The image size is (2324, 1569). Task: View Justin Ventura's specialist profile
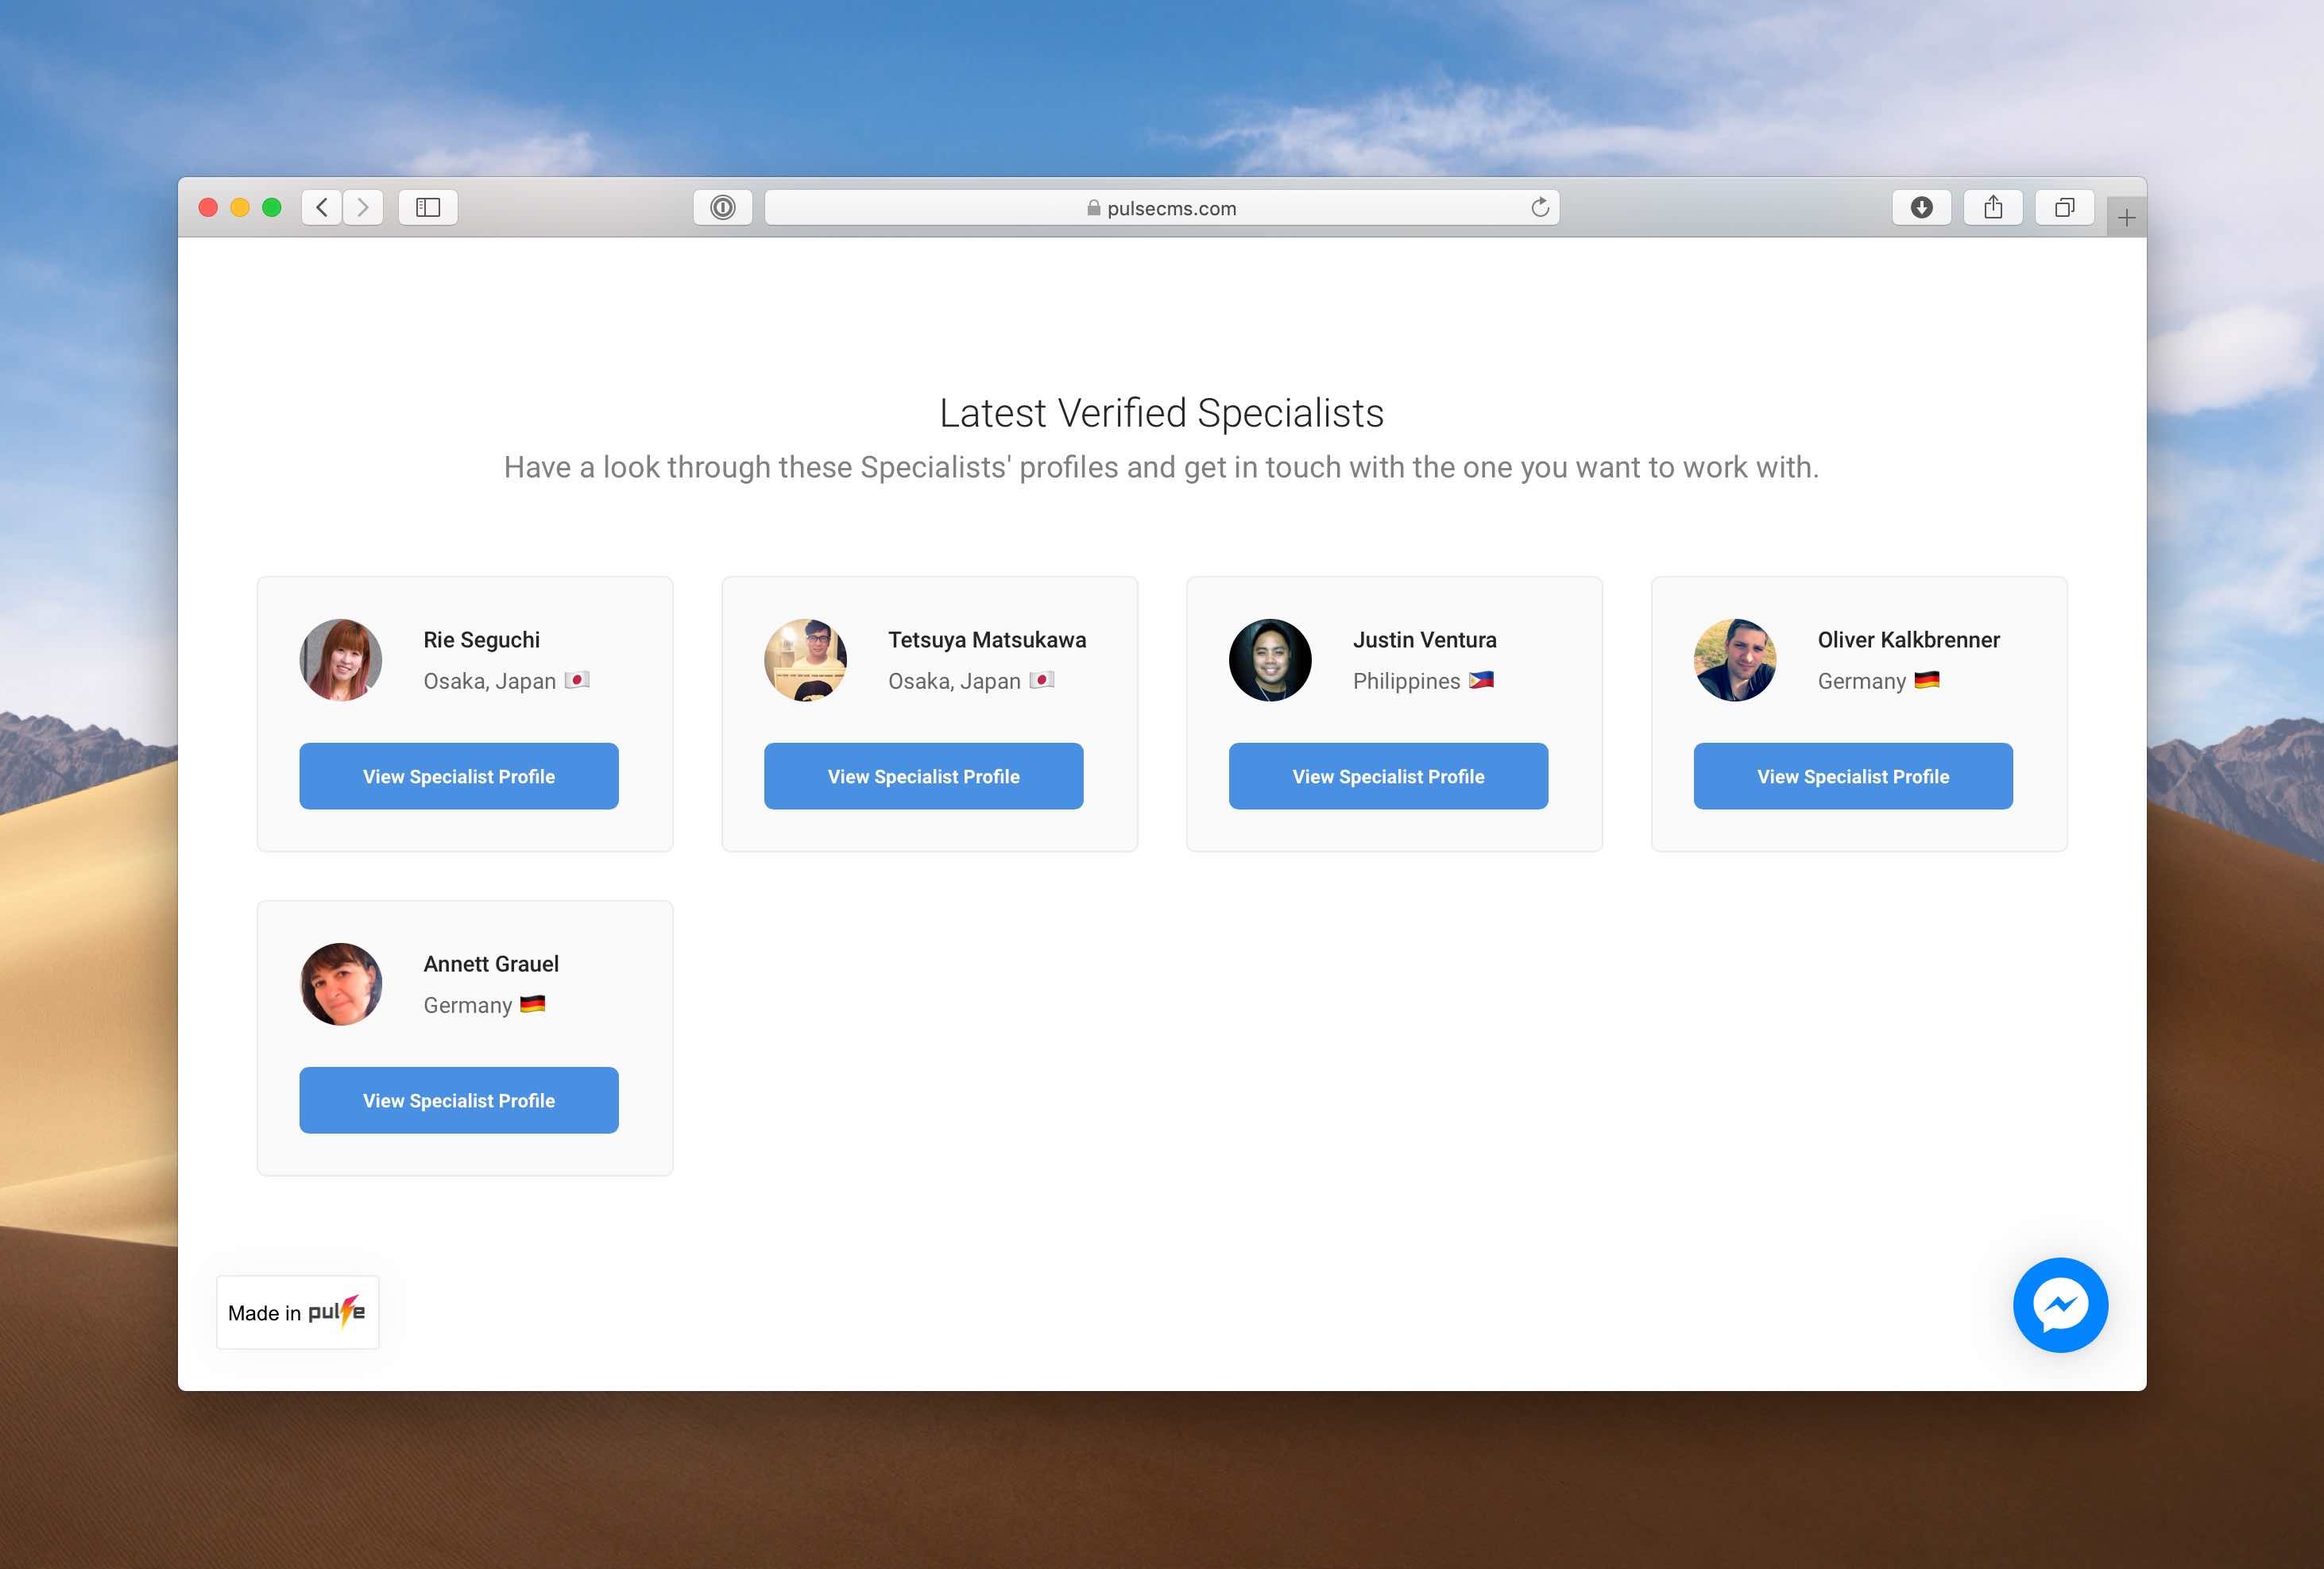pos(1388,776)
